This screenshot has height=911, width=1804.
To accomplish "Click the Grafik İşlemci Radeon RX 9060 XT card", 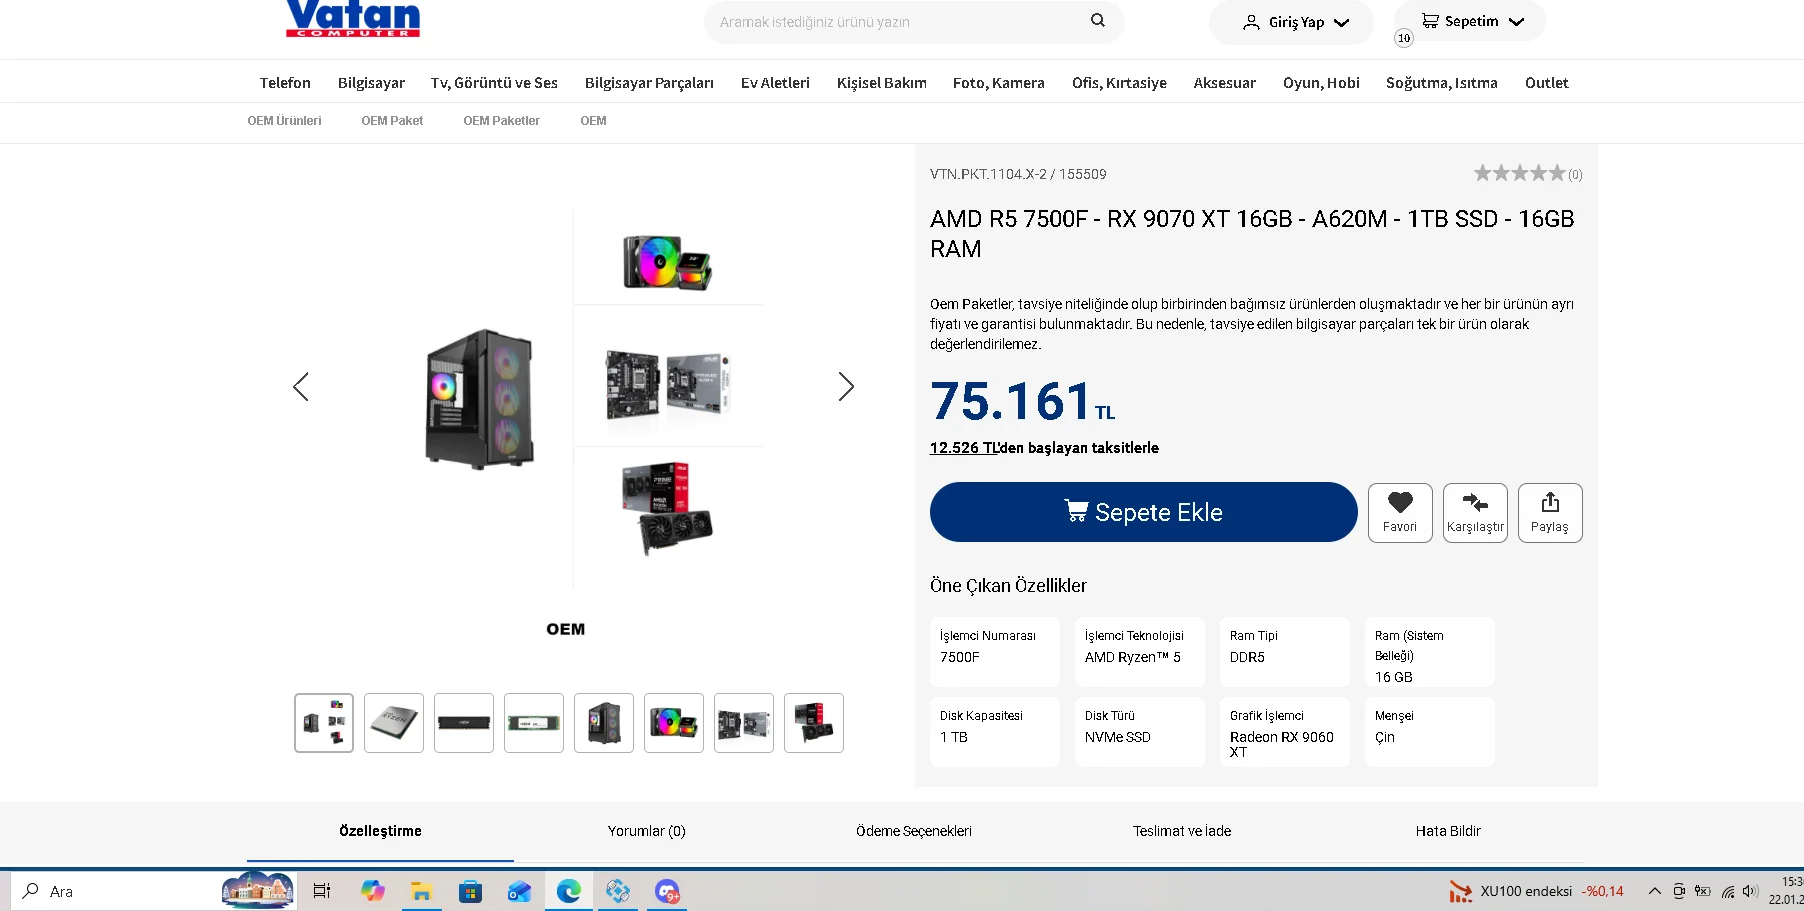I will tap(1285, 732).
